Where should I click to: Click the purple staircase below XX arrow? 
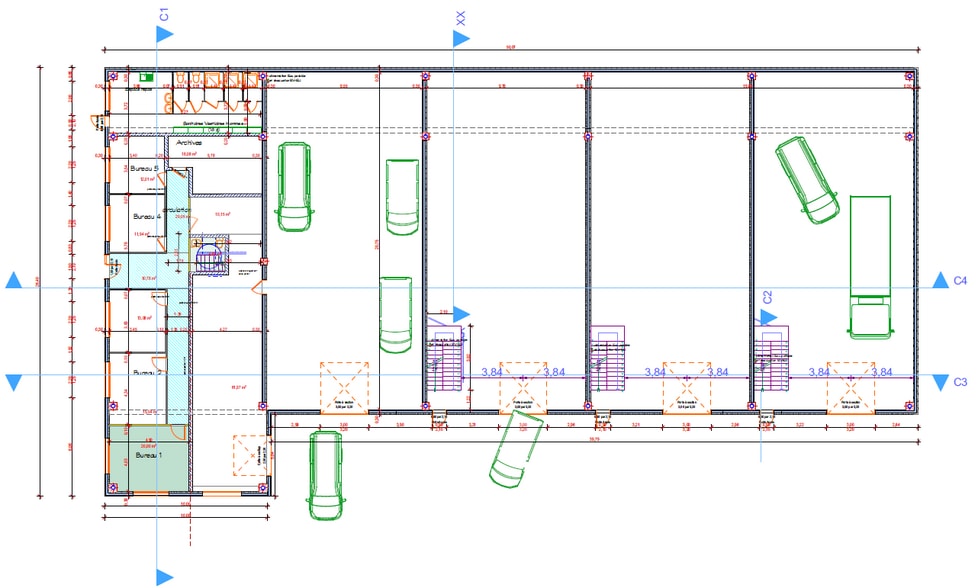[447, 356]
